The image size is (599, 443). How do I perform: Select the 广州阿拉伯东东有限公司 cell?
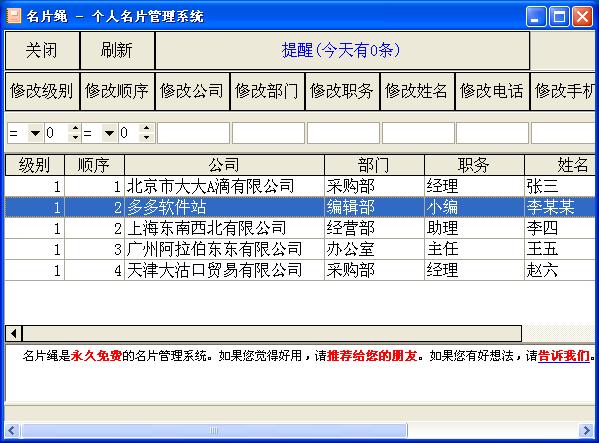click(x=224, y=249)
